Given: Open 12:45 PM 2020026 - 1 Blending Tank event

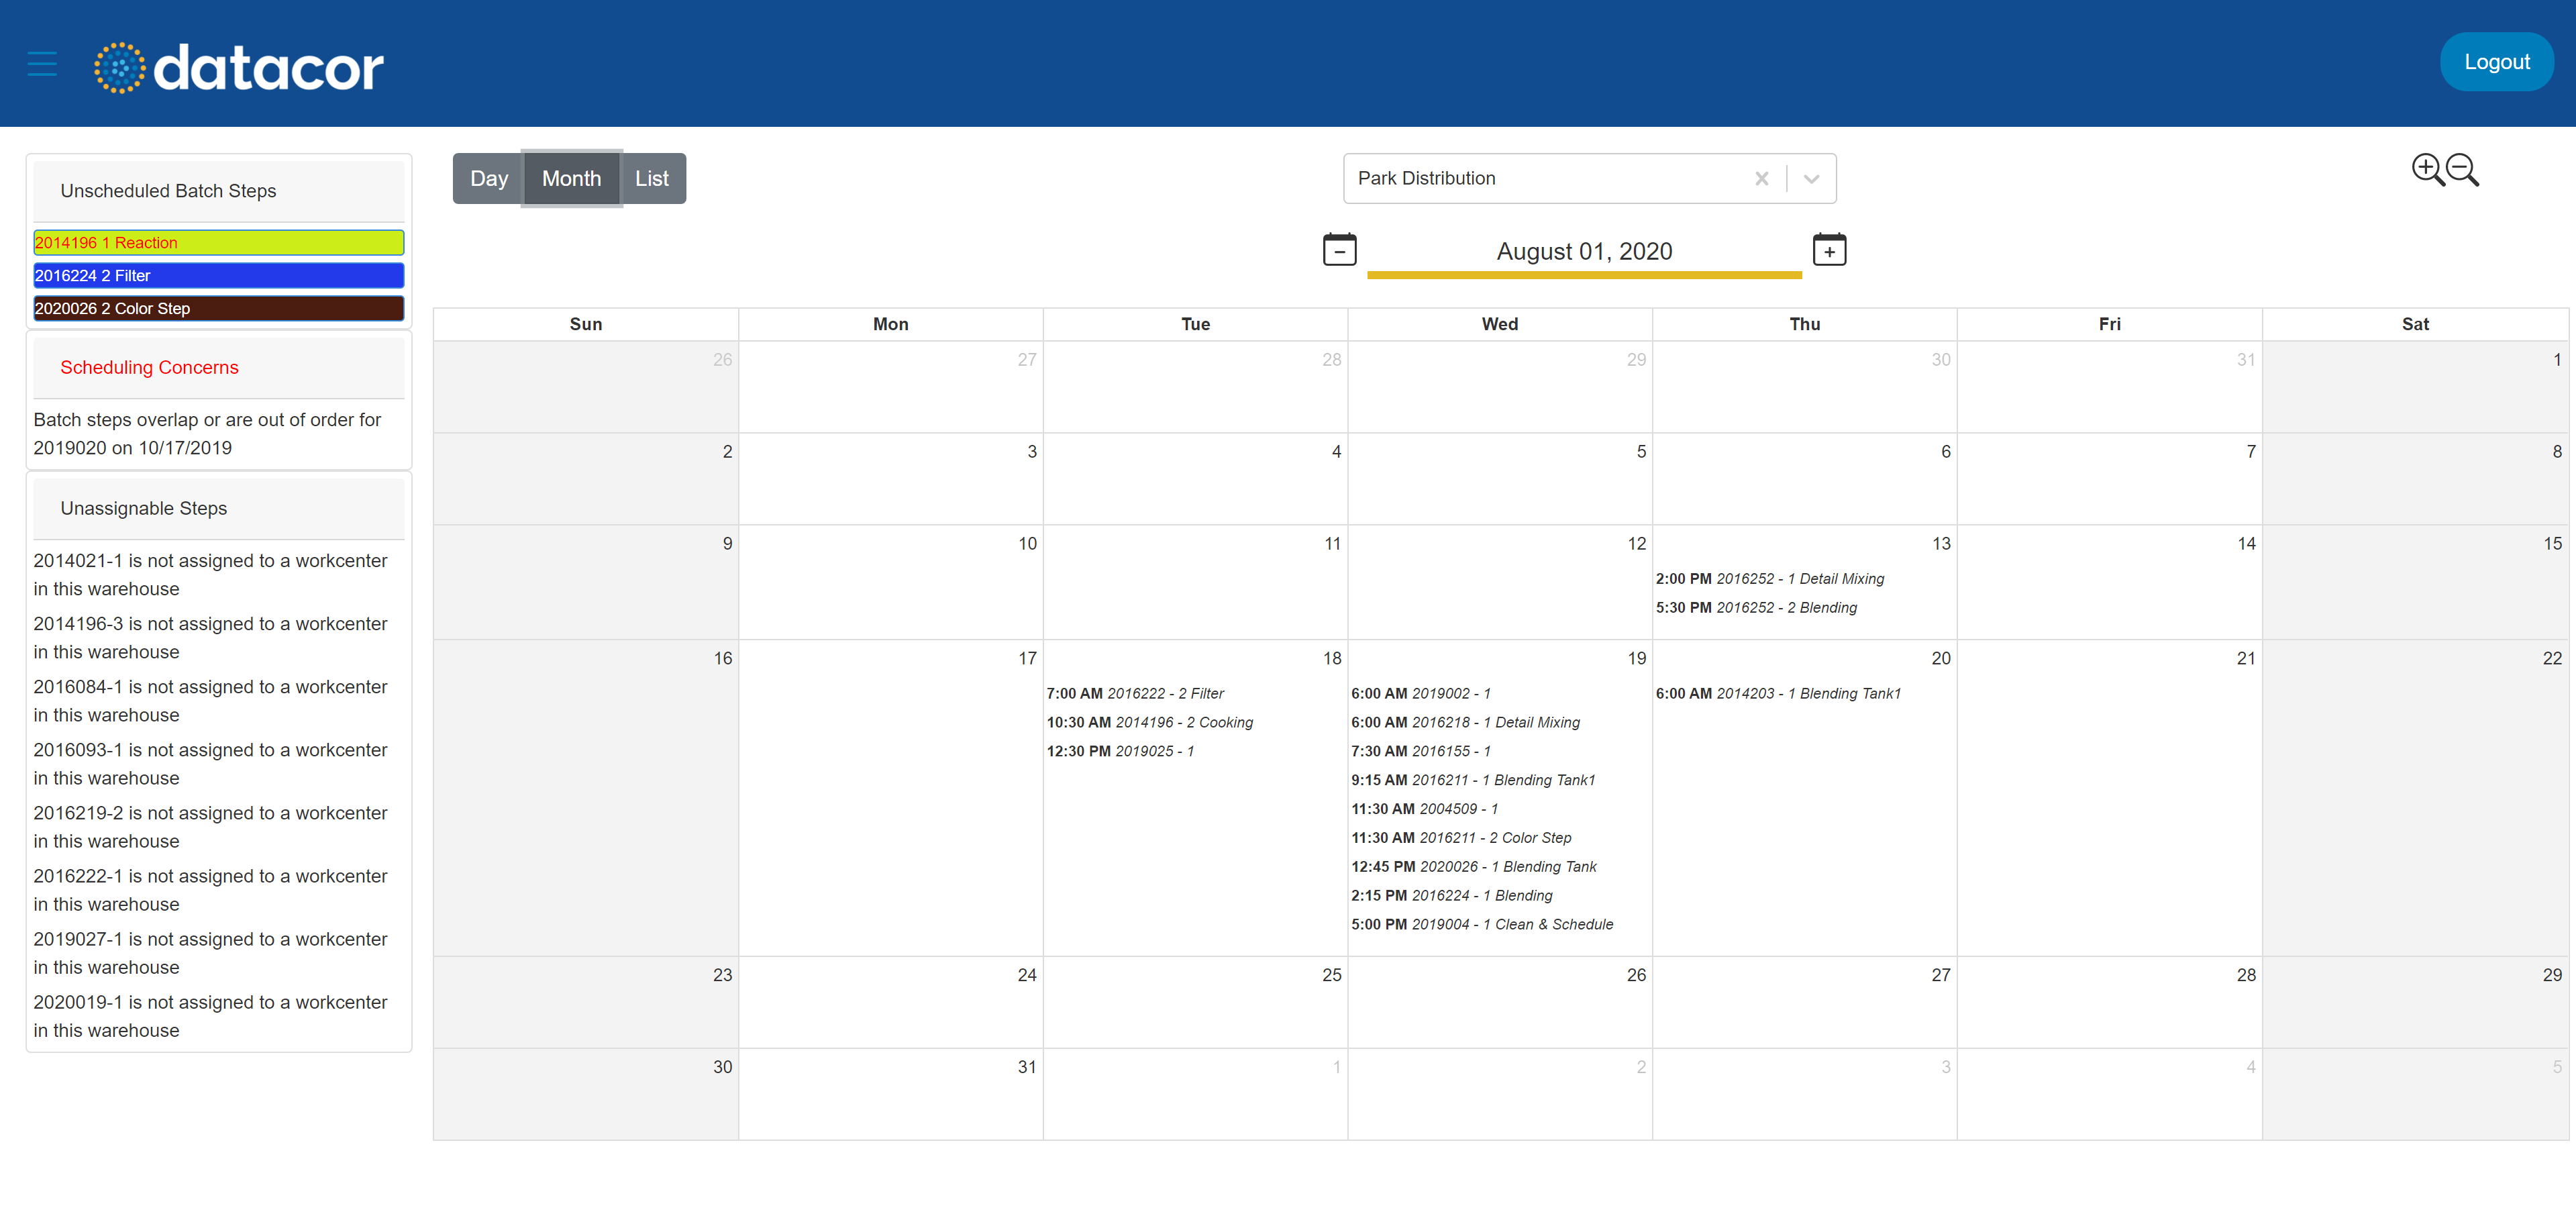Looking at the screenshot, I should tap(1473, 868).
